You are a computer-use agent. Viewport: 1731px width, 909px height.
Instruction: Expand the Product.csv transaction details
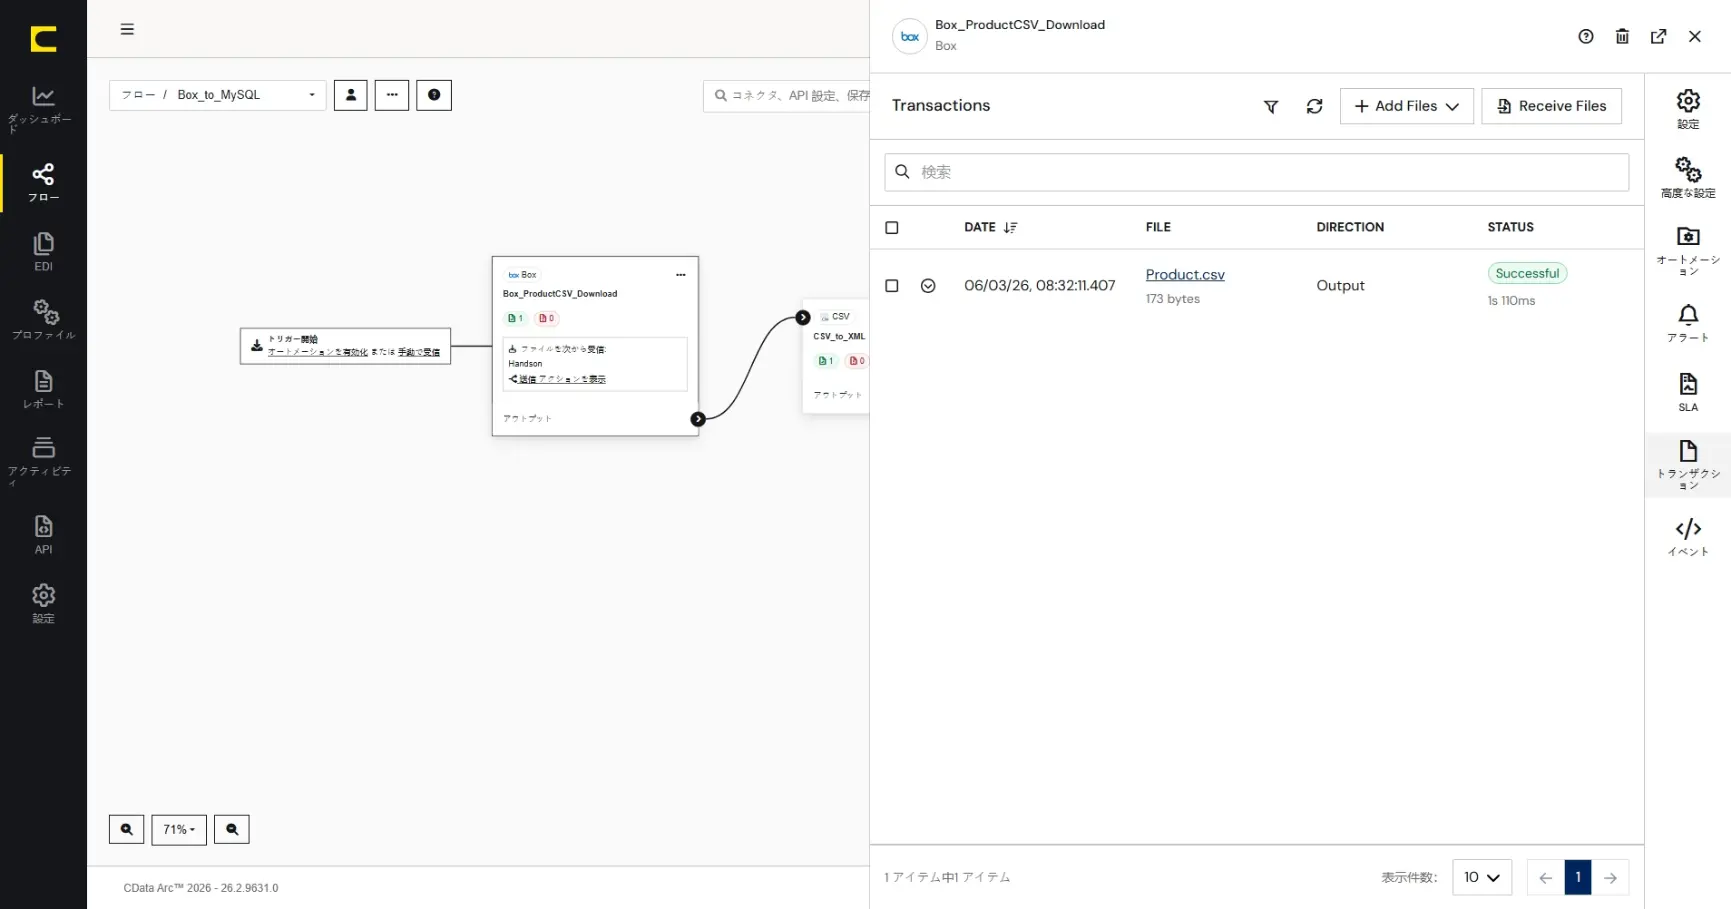(928, 286)
